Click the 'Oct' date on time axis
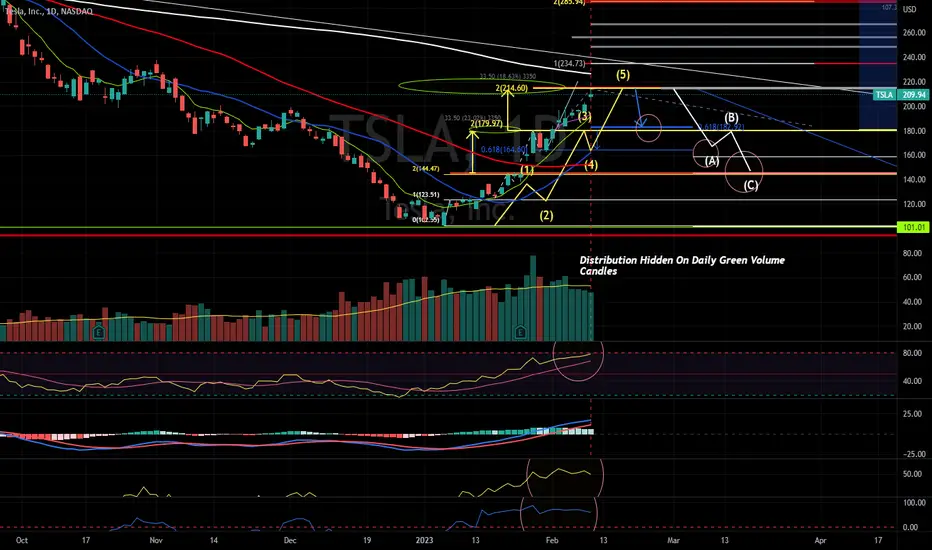 pyautogui.click(x=22, y=540)
